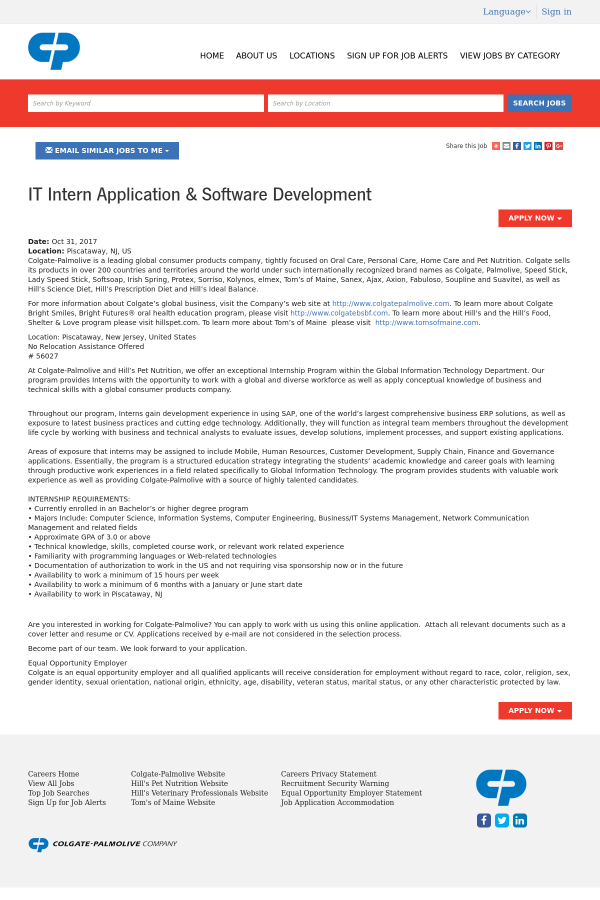Open View Jobs By Category menu
600x900 pixels.
click(510, 56)
